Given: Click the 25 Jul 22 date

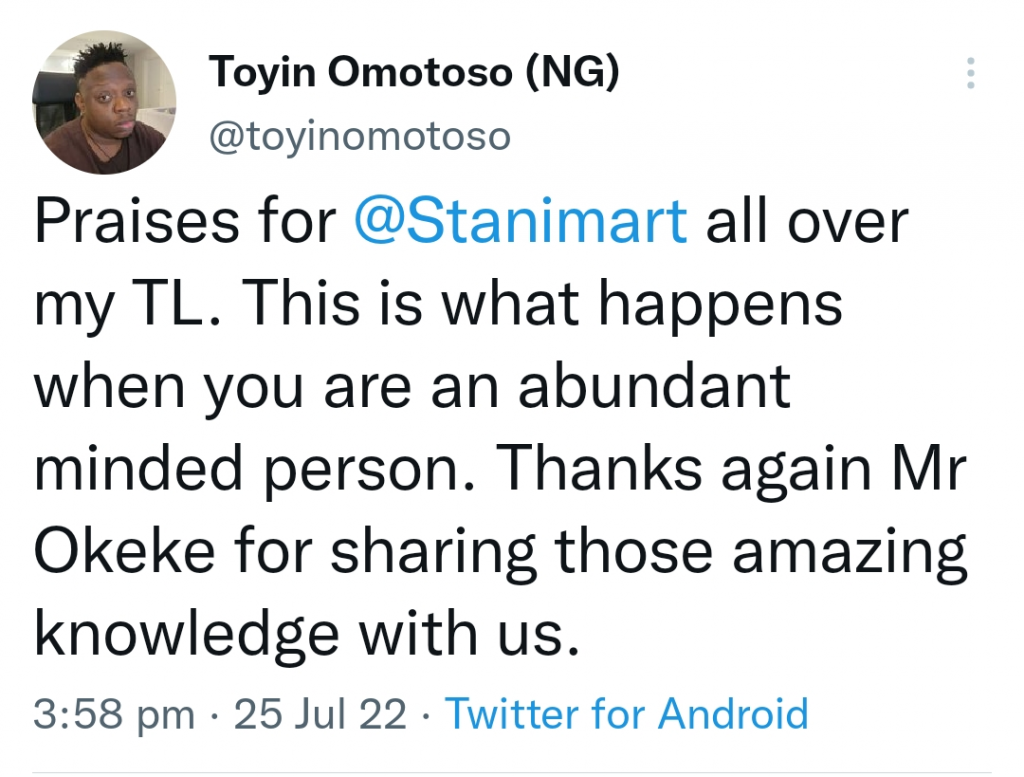Looking at the screenshot, I should tap(319, 714).
